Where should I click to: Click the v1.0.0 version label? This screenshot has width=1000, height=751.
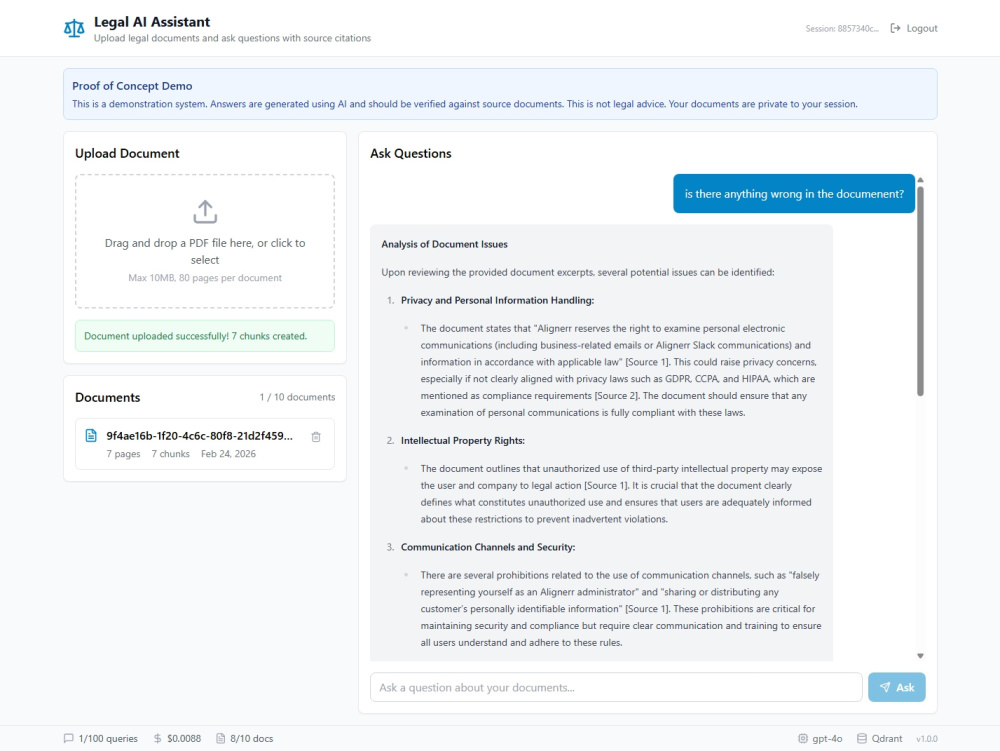click(x=927, y=739)
